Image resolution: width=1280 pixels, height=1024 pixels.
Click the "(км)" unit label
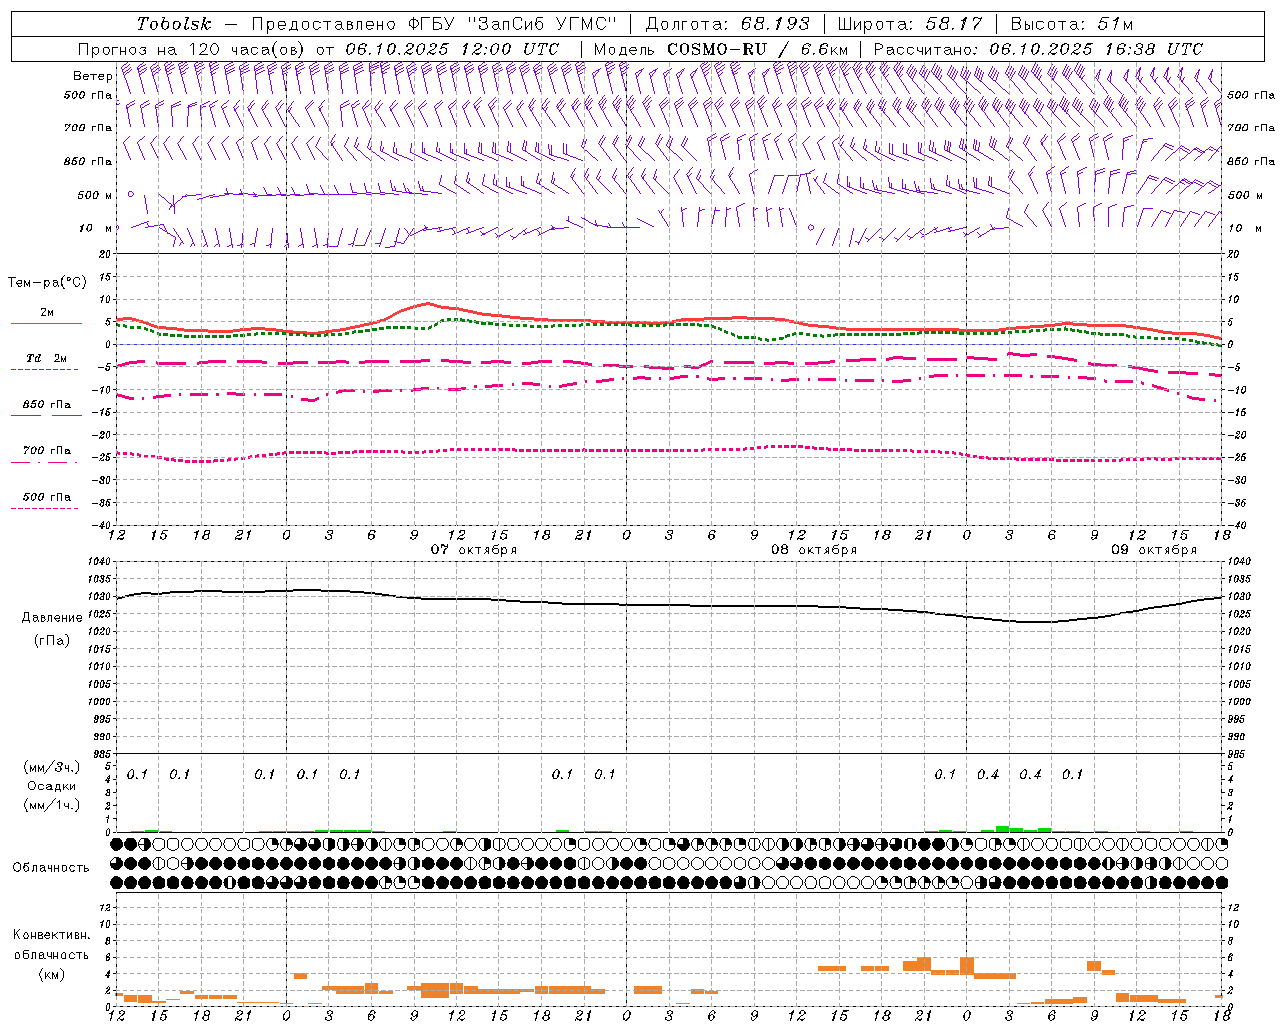coord(51,974)
